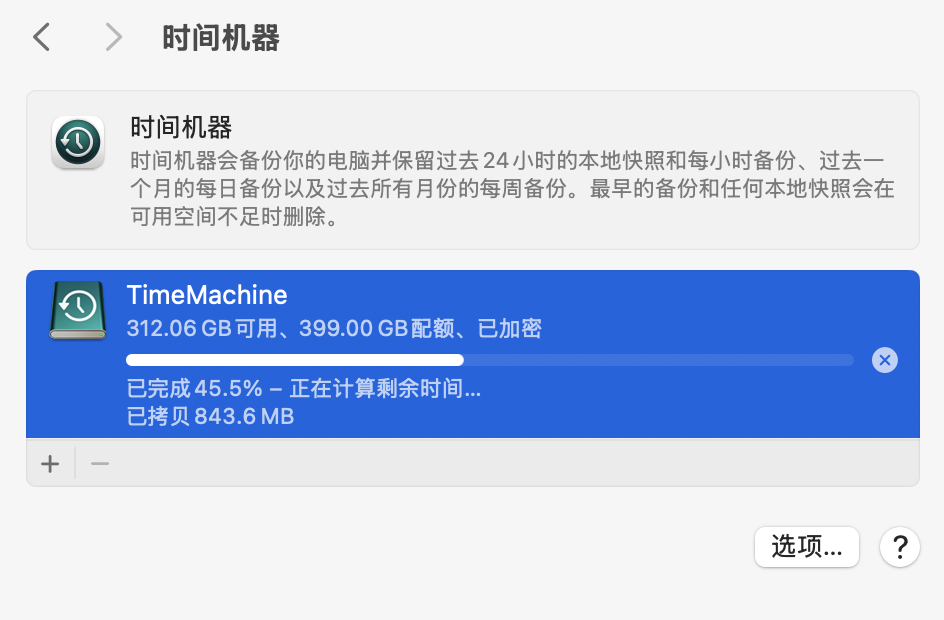
Task: Open help via the question mark icon
Action: [899, 547]
